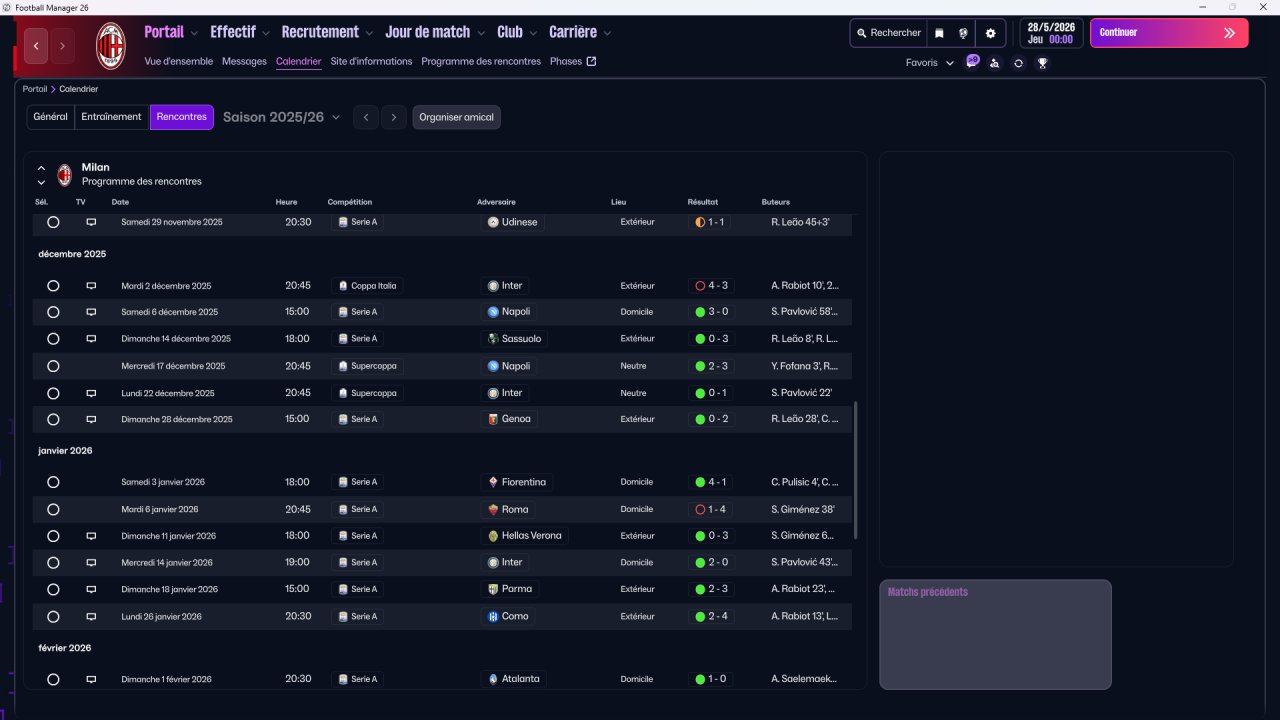Go back using the left arrow navigation button
The width and height of the screenshot is (1280, 720).
click(x=36, y=46)
